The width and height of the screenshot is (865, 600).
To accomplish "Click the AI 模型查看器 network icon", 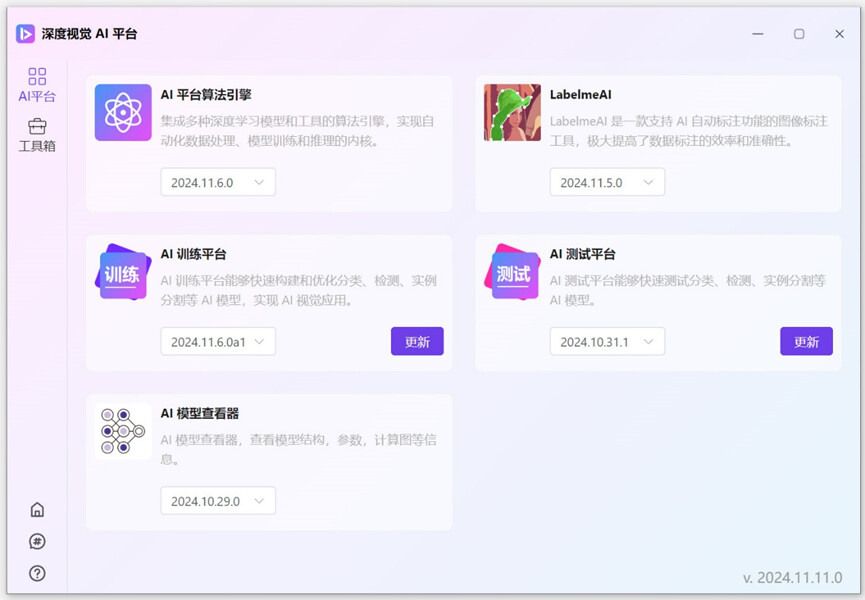I will coord(123,431).
